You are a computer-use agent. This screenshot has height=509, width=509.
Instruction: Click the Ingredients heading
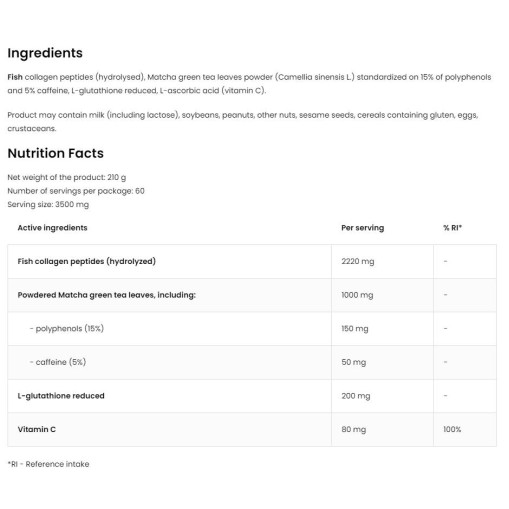click(x=45, y=53)
